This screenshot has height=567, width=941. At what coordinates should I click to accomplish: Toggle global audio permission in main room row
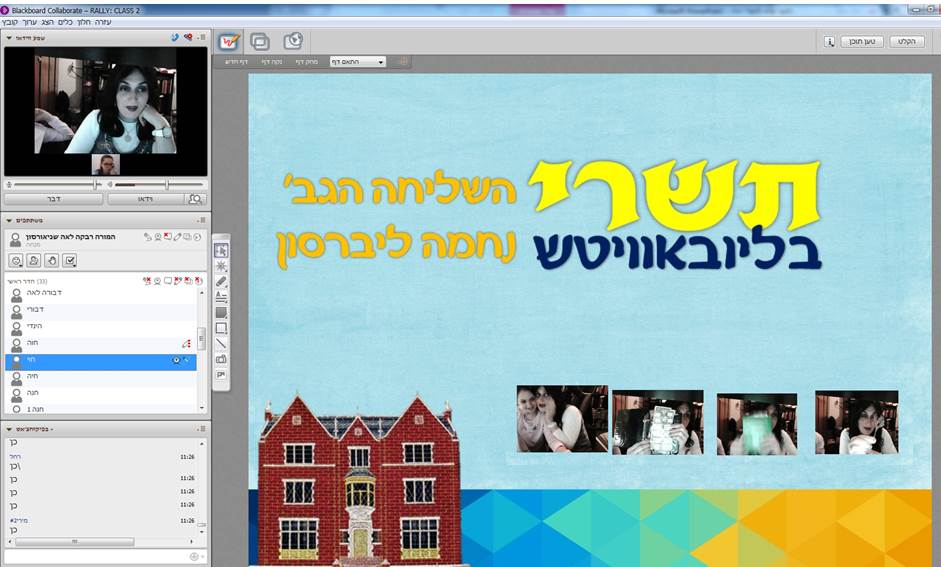pos(147,281)
